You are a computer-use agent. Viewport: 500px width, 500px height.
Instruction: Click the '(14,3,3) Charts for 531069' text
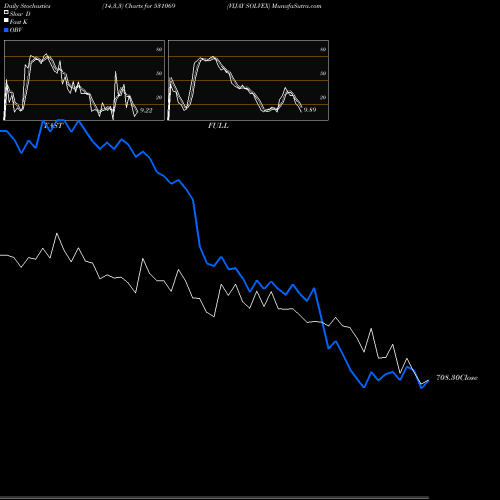(139, 6)
